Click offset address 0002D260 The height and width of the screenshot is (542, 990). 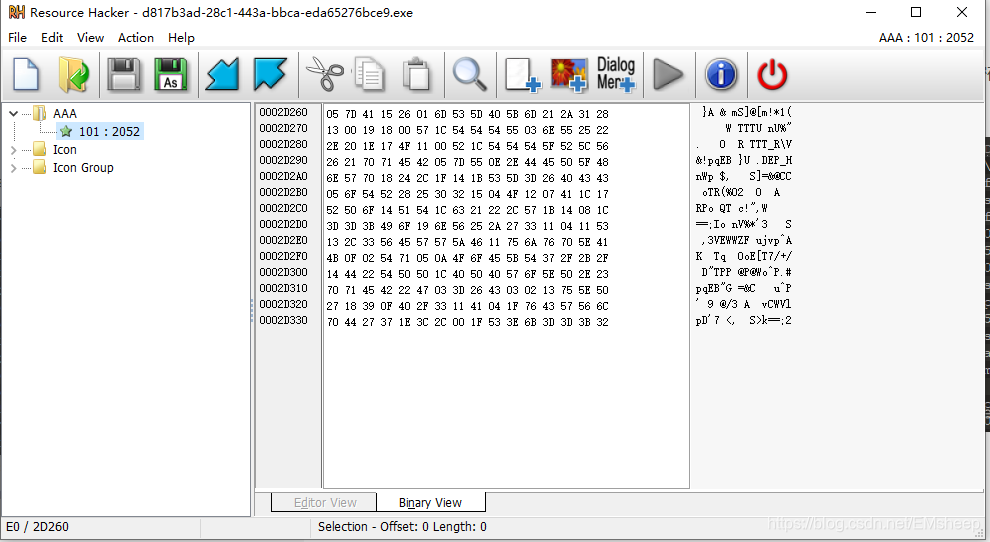tap(283, 112)
